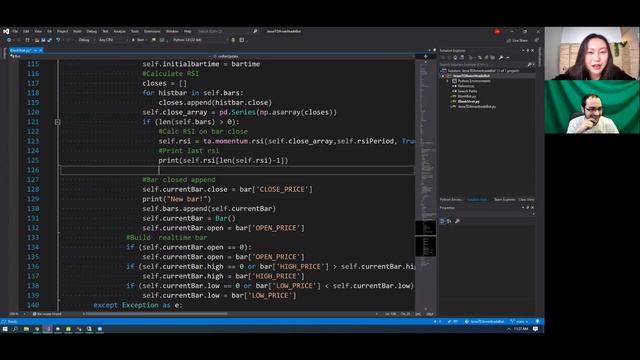640x360 pixels.
Task: Select the Solution root node
Action: 480,71
